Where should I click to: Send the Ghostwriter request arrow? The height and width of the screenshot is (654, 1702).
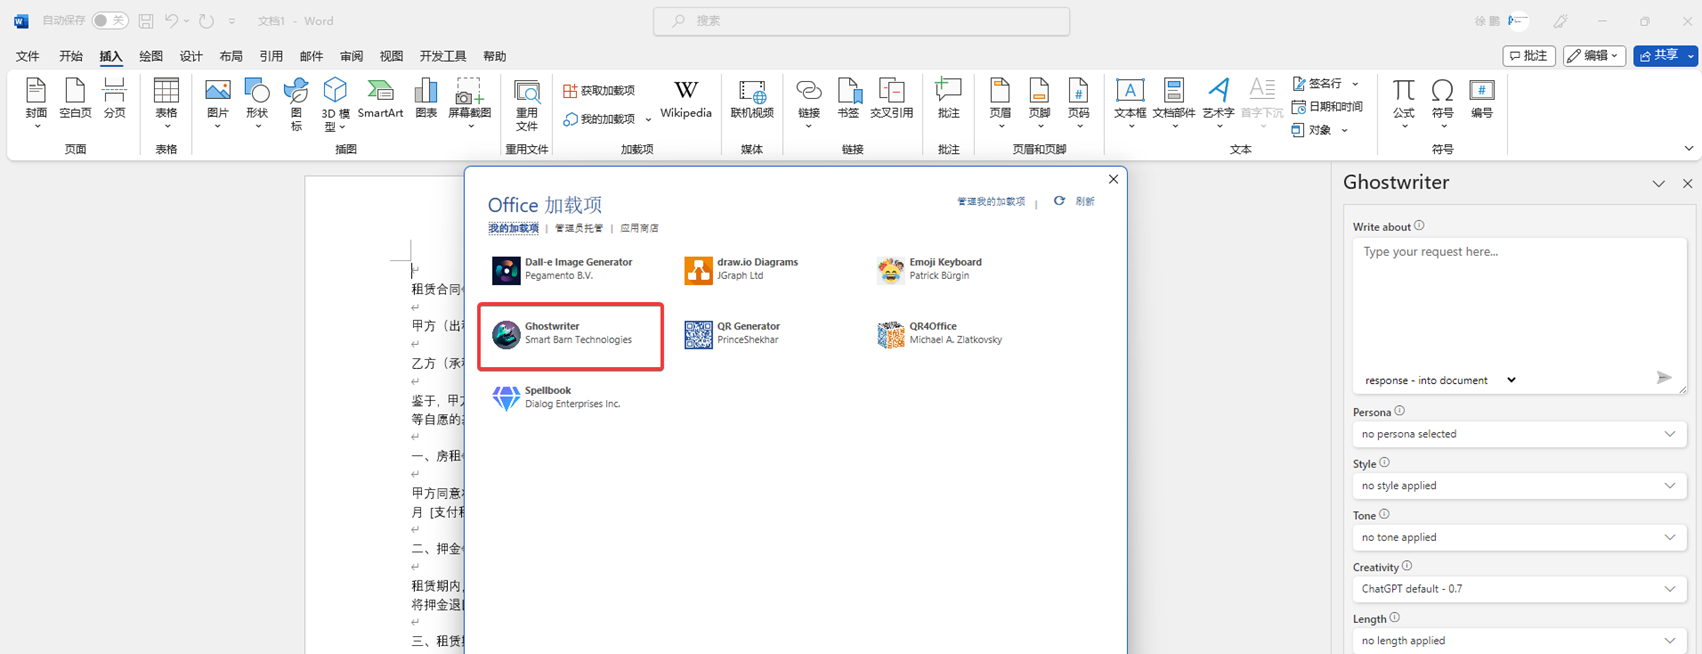pos(1664,378)
